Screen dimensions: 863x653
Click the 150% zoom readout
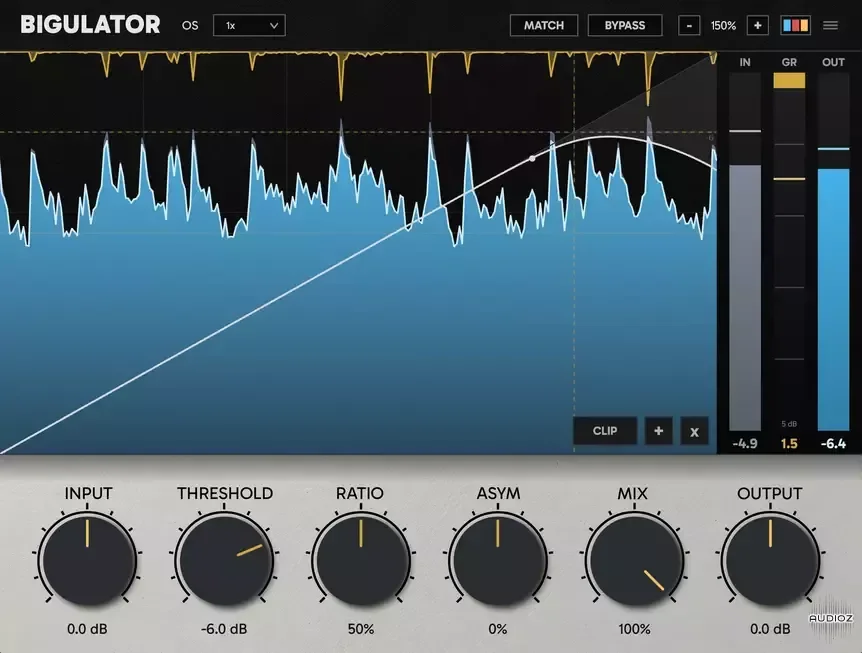tap(723, 26)
